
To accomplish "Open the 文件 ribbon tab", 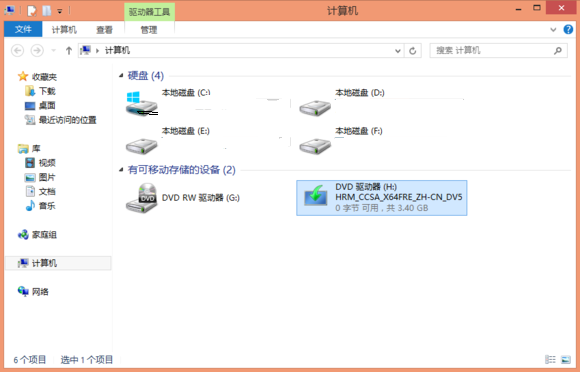I will point(23,29).
